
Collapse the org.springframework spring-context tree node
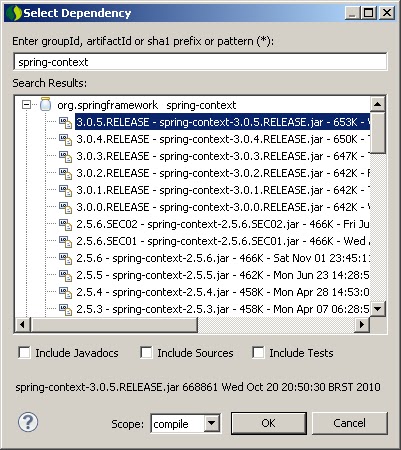pos(26,105)
